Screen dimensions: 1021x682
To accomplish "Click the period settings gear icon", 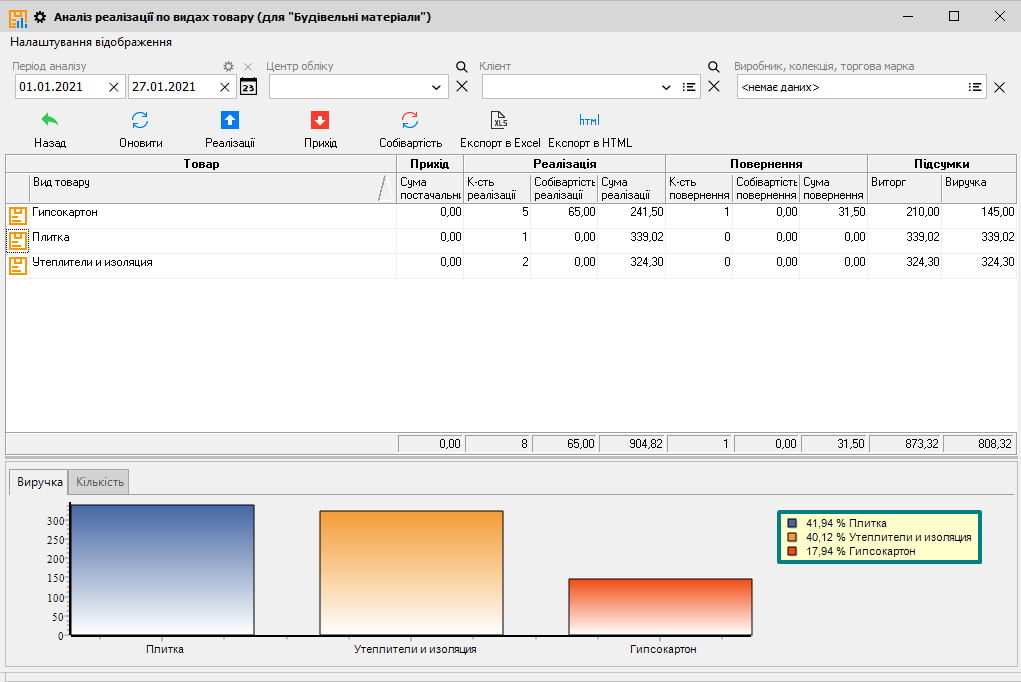I will 228,67.
